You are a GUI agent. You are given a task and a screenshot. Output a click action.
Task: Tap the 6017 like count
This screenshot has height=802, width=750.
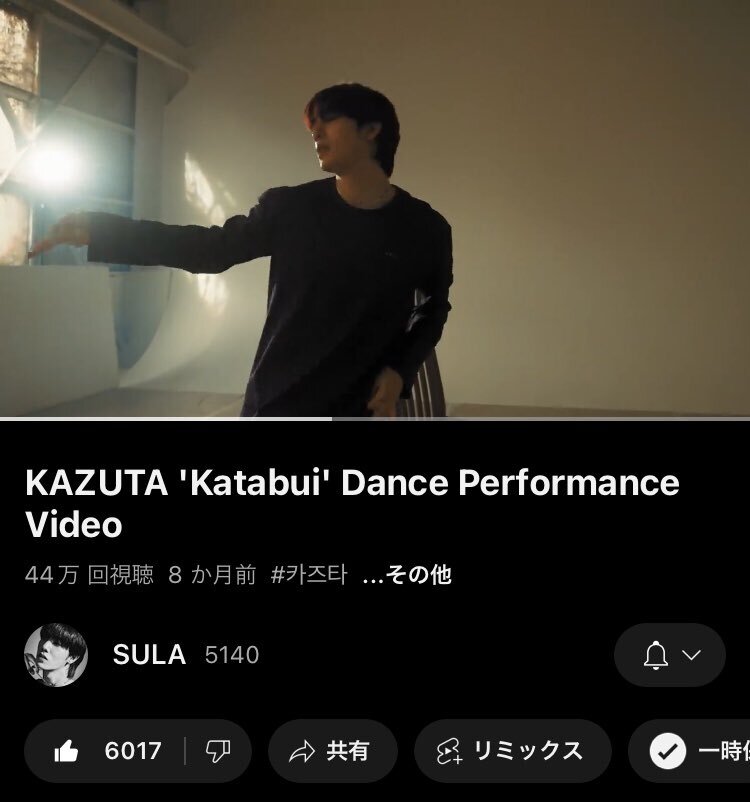point(133,751)
